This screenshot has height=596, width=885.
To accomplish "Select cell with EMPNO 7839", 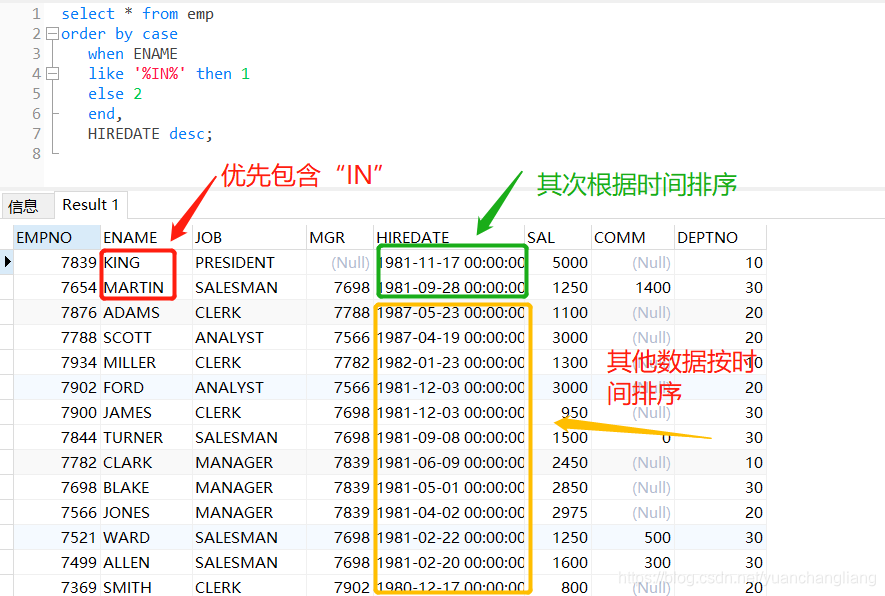I will tap(56, 262).
